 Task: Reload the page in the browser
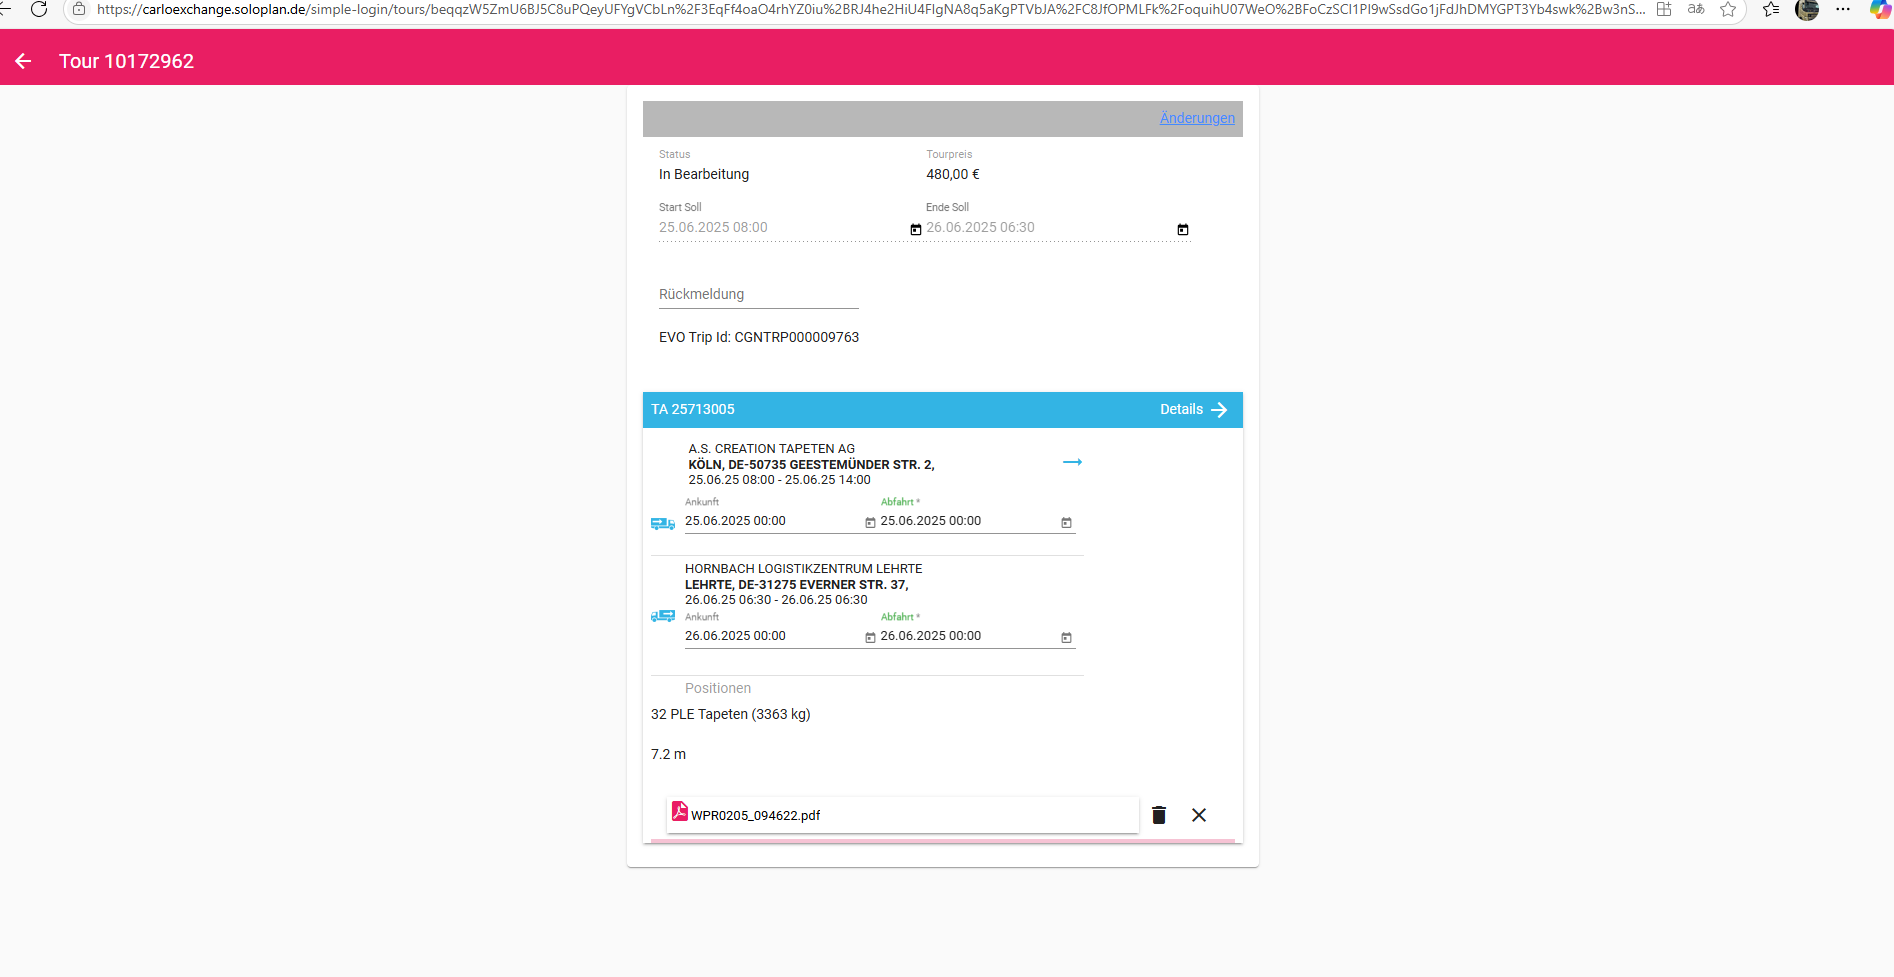tap(39, 9)
